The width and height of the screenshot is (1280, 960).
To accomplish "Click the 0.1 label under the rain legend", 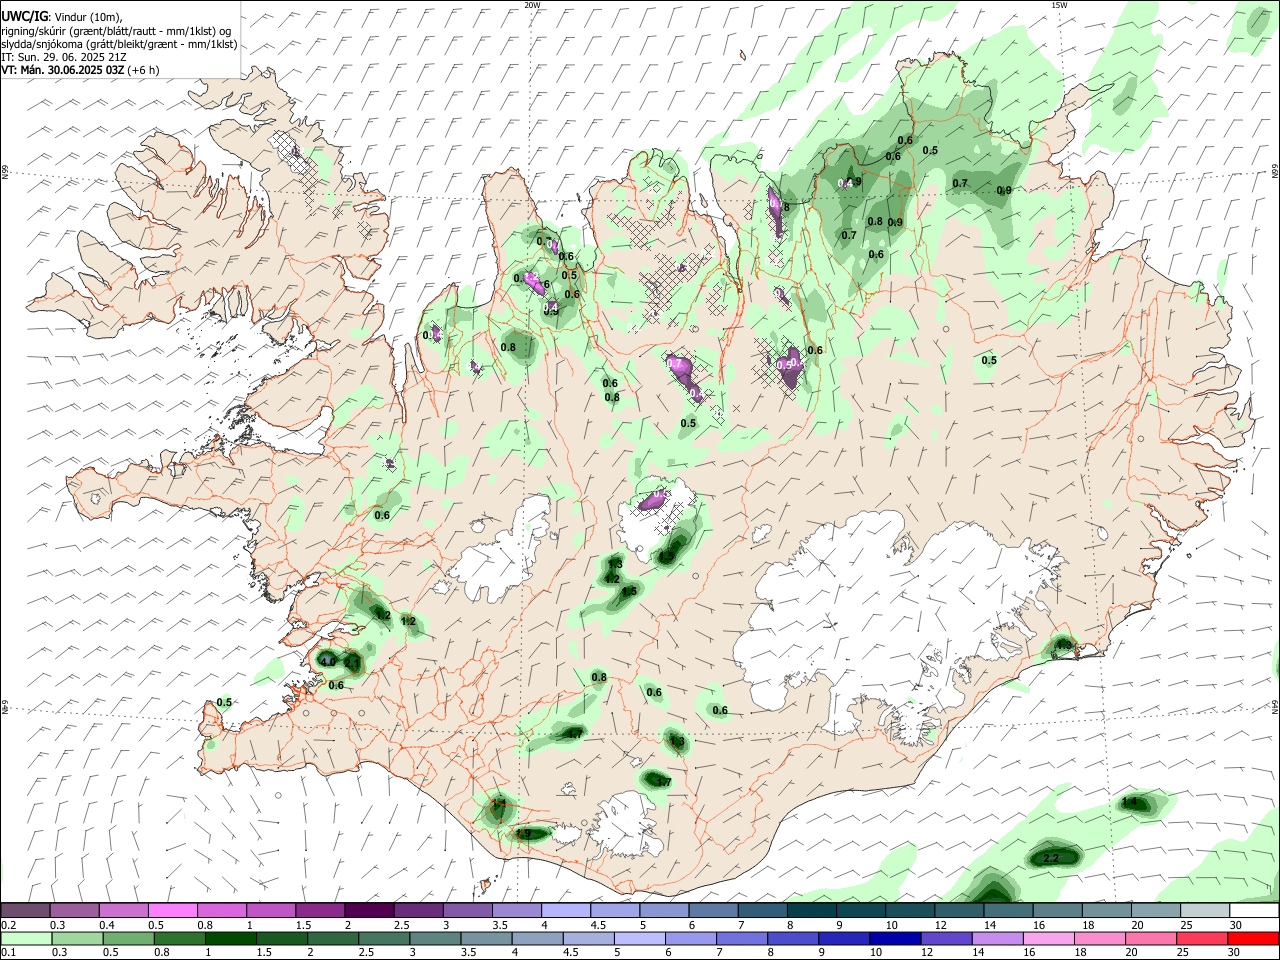I will click(9, 953).
